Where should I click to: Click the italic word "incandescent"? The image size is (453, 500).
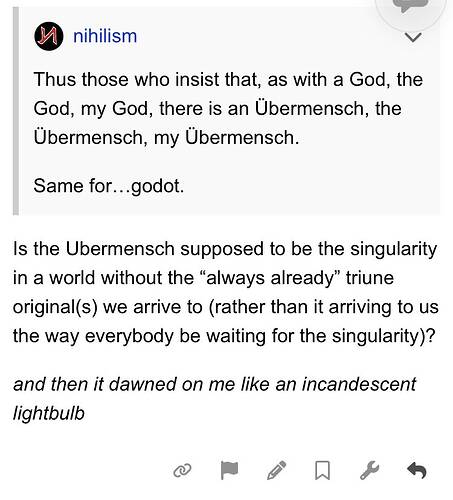point(359,384)
